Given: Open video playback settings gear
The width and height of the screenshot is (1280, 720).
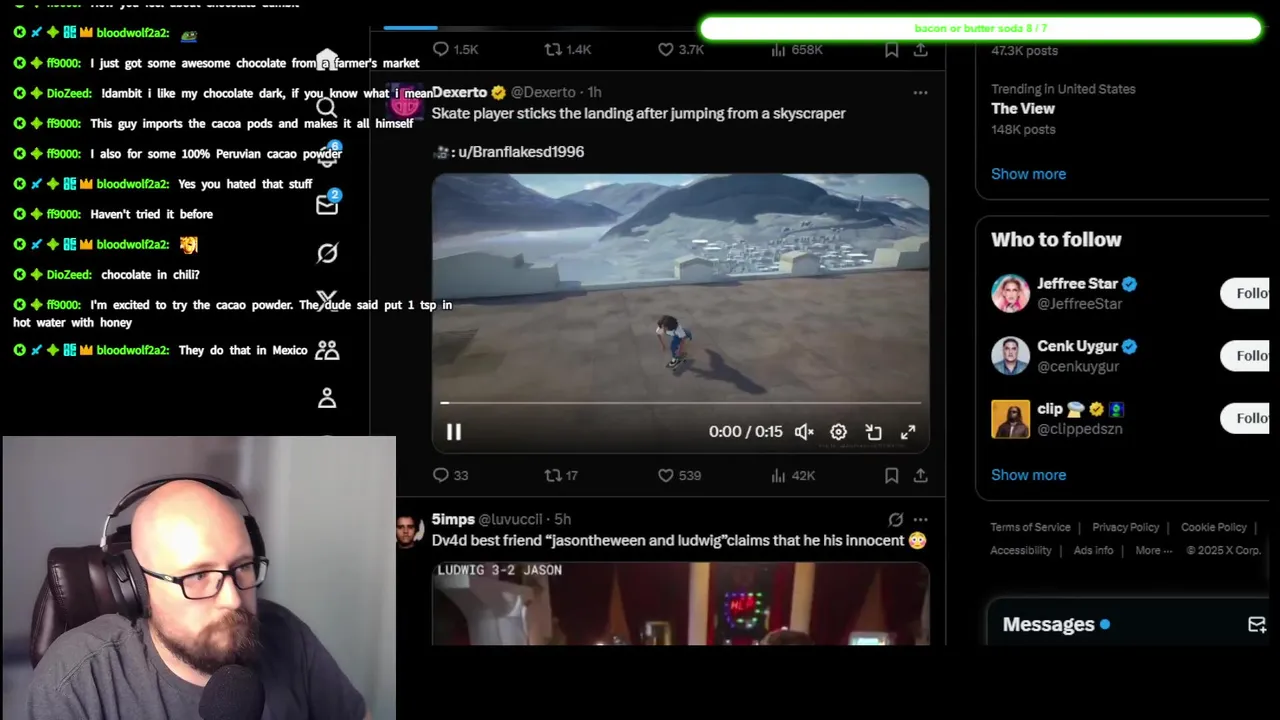Looking at the screenshot, I should tap(838, 432).
